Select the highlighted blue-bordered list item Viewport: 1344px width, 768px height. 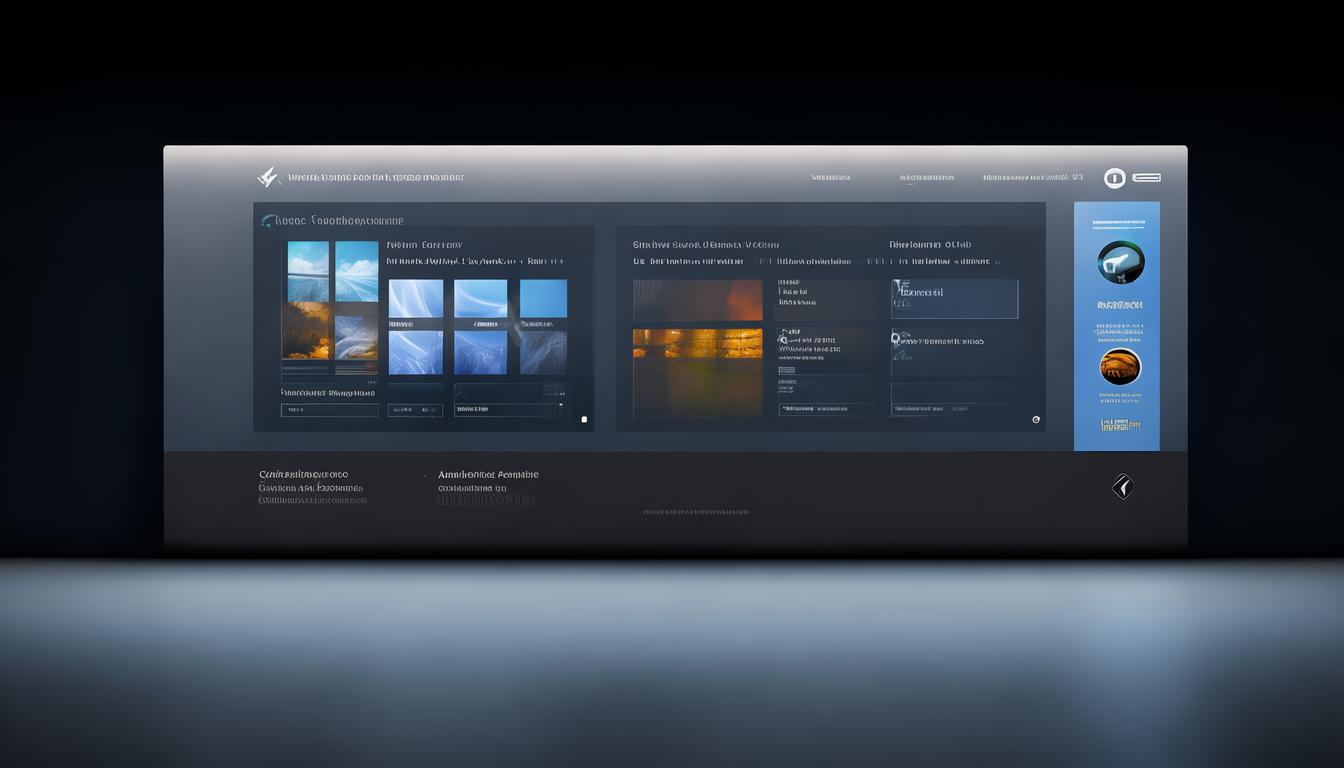pos(954,299)
